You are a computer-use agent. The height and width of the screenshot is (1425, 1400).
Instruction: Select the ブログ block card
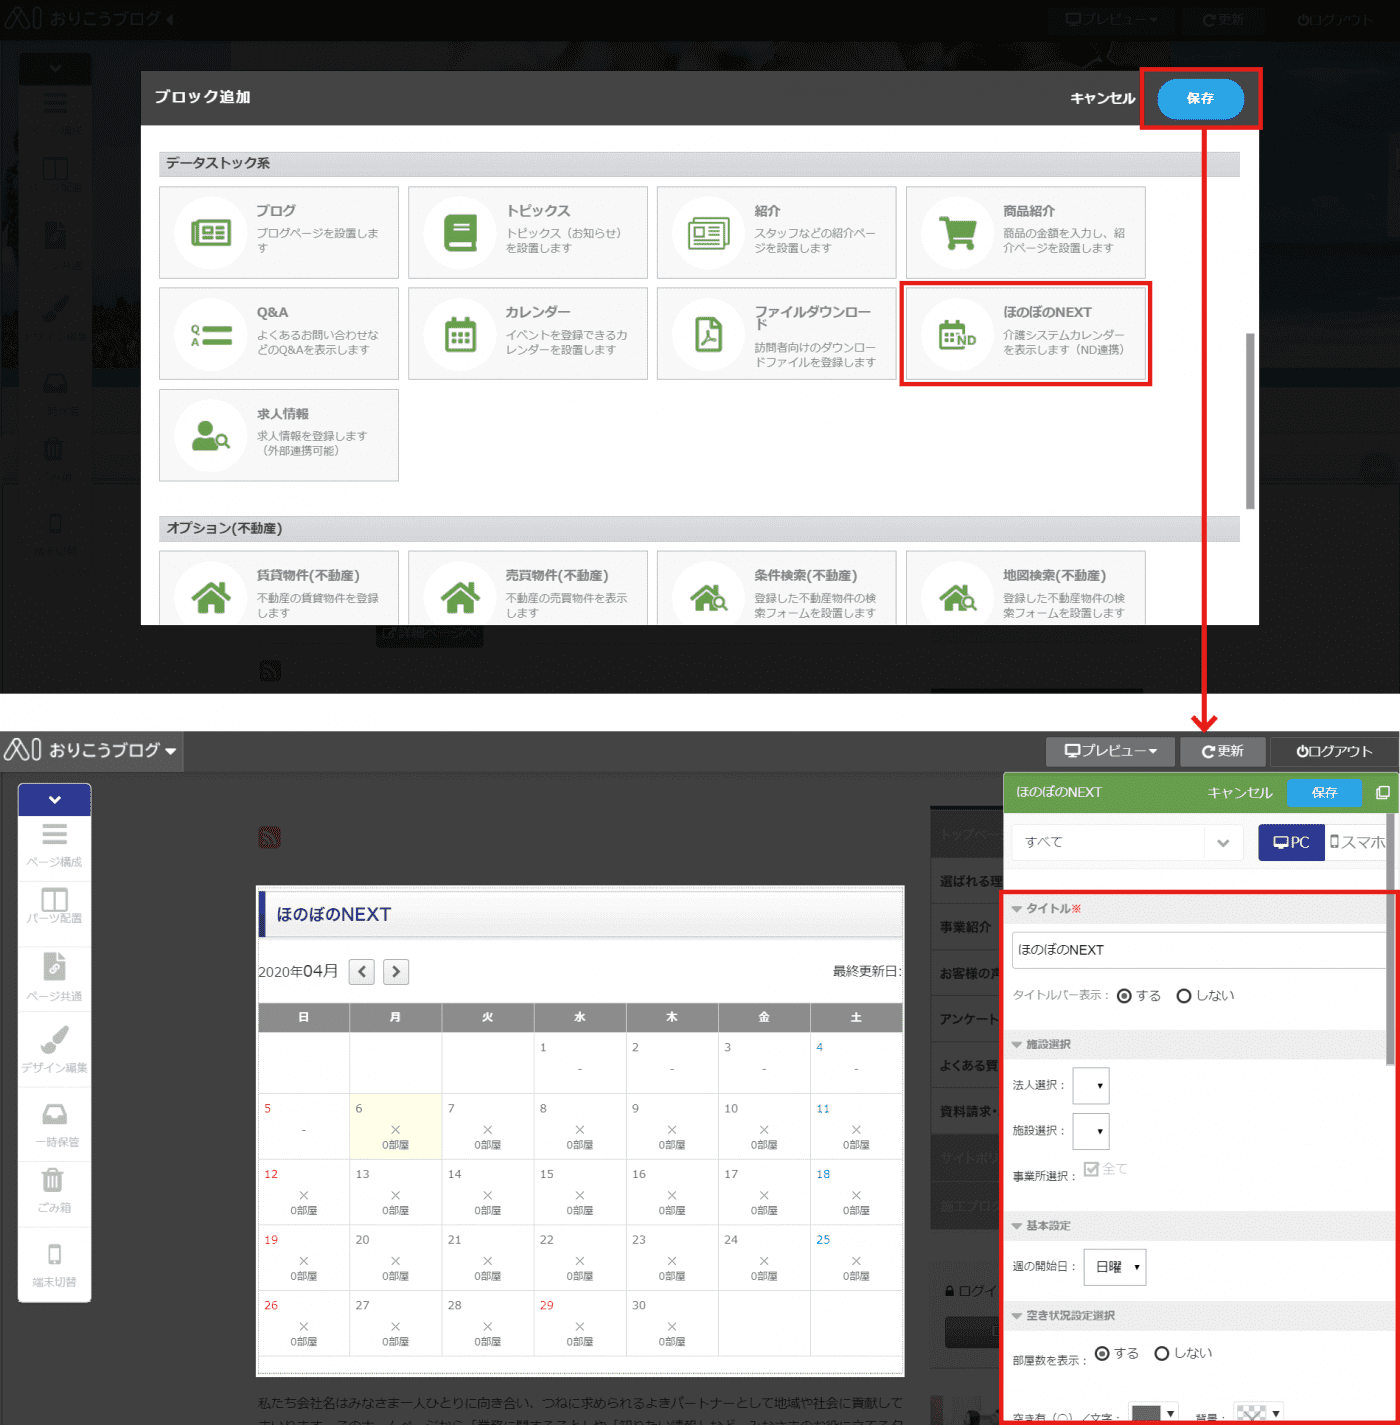(279, 233)
